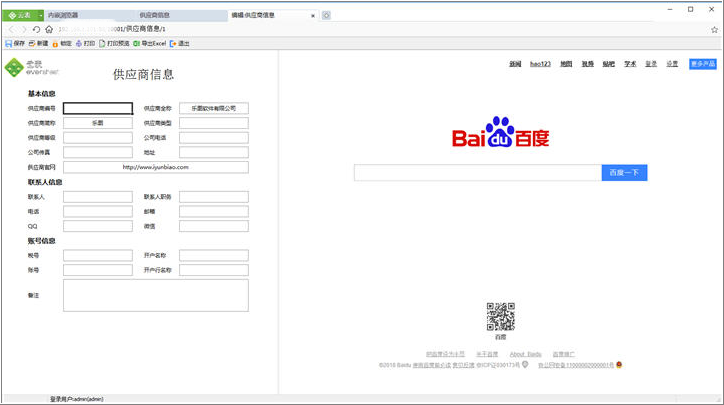This screenshot has width=724, height=405.
Task: Click the 税号 input field
Action: coord(98,255)
